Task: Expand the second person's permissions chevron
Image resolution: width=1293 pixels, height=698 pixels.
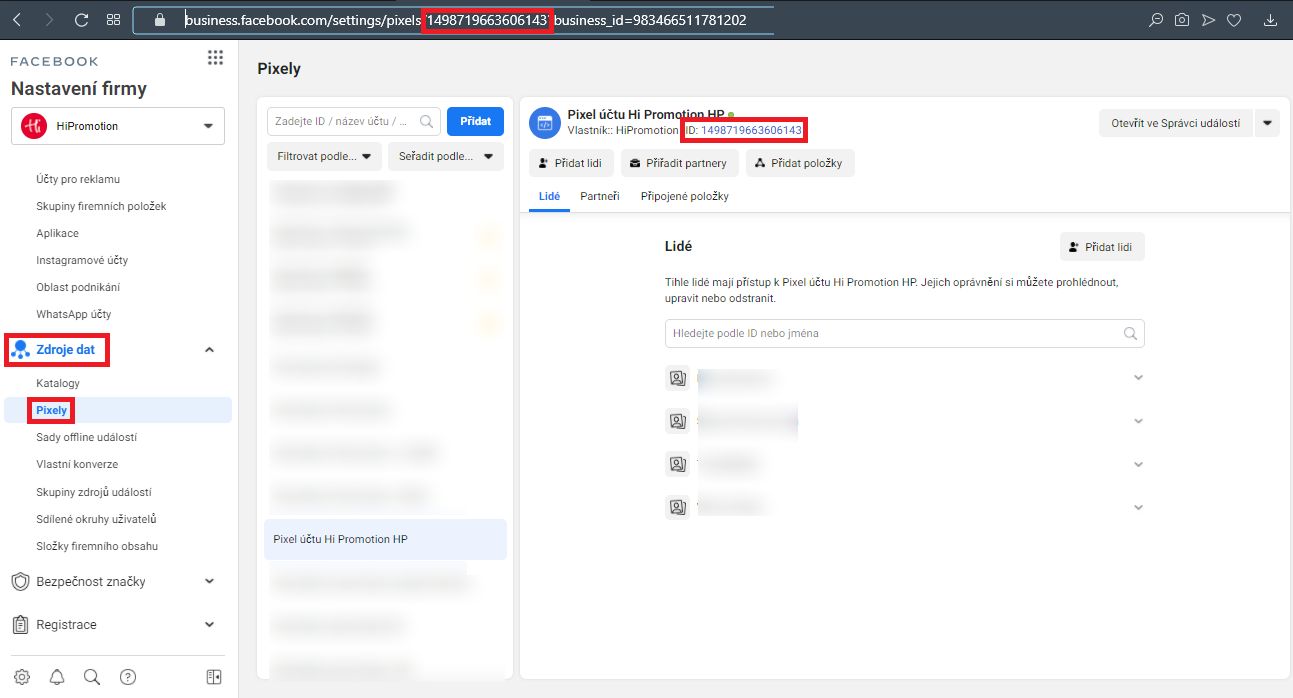Action: (x=1138, y=421)
